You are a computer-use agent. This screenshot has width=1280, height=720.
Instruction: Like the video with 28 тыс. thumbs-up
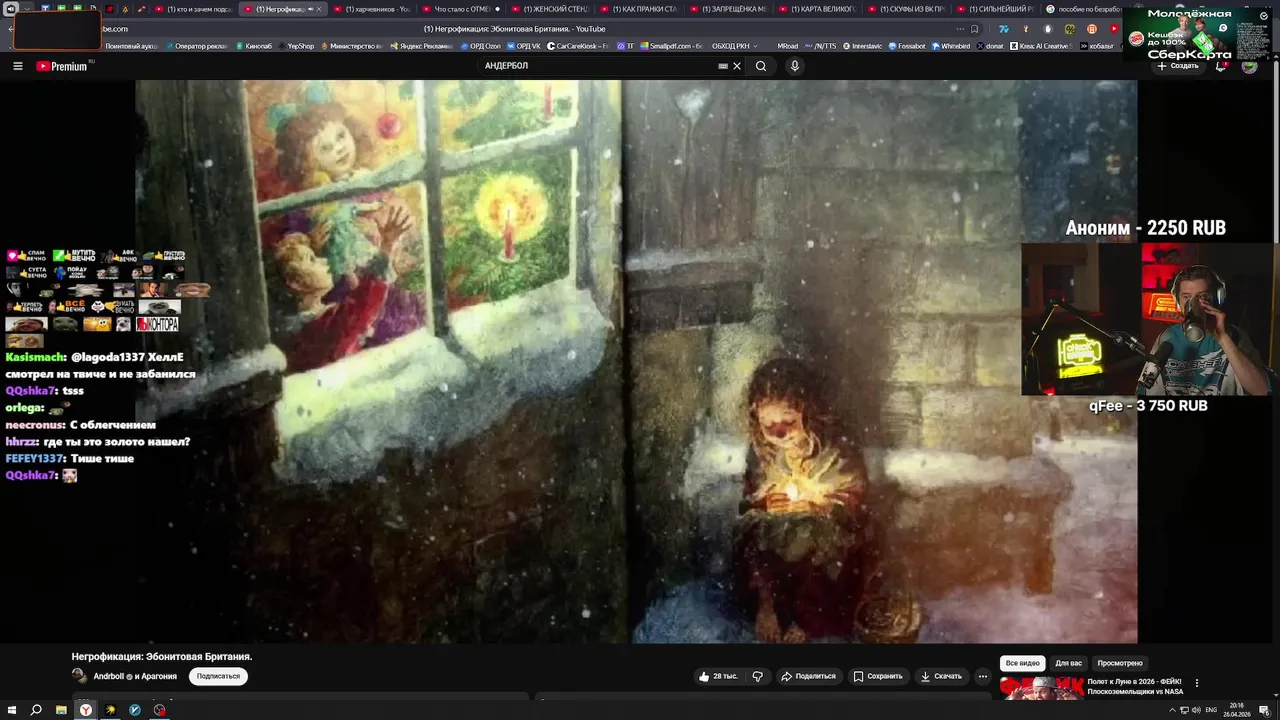point(718,676)
